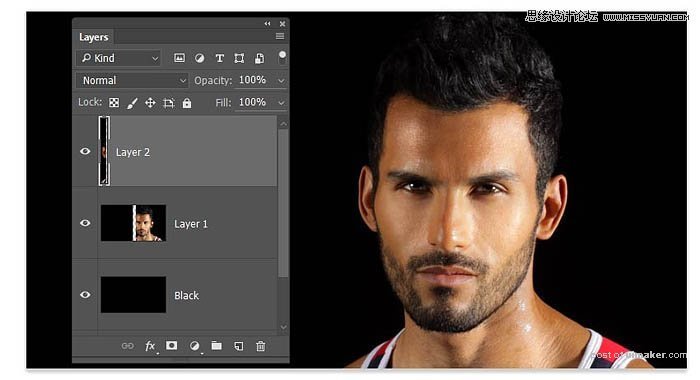Hide Layer 2 visibility eye

[x=85, y=151]
